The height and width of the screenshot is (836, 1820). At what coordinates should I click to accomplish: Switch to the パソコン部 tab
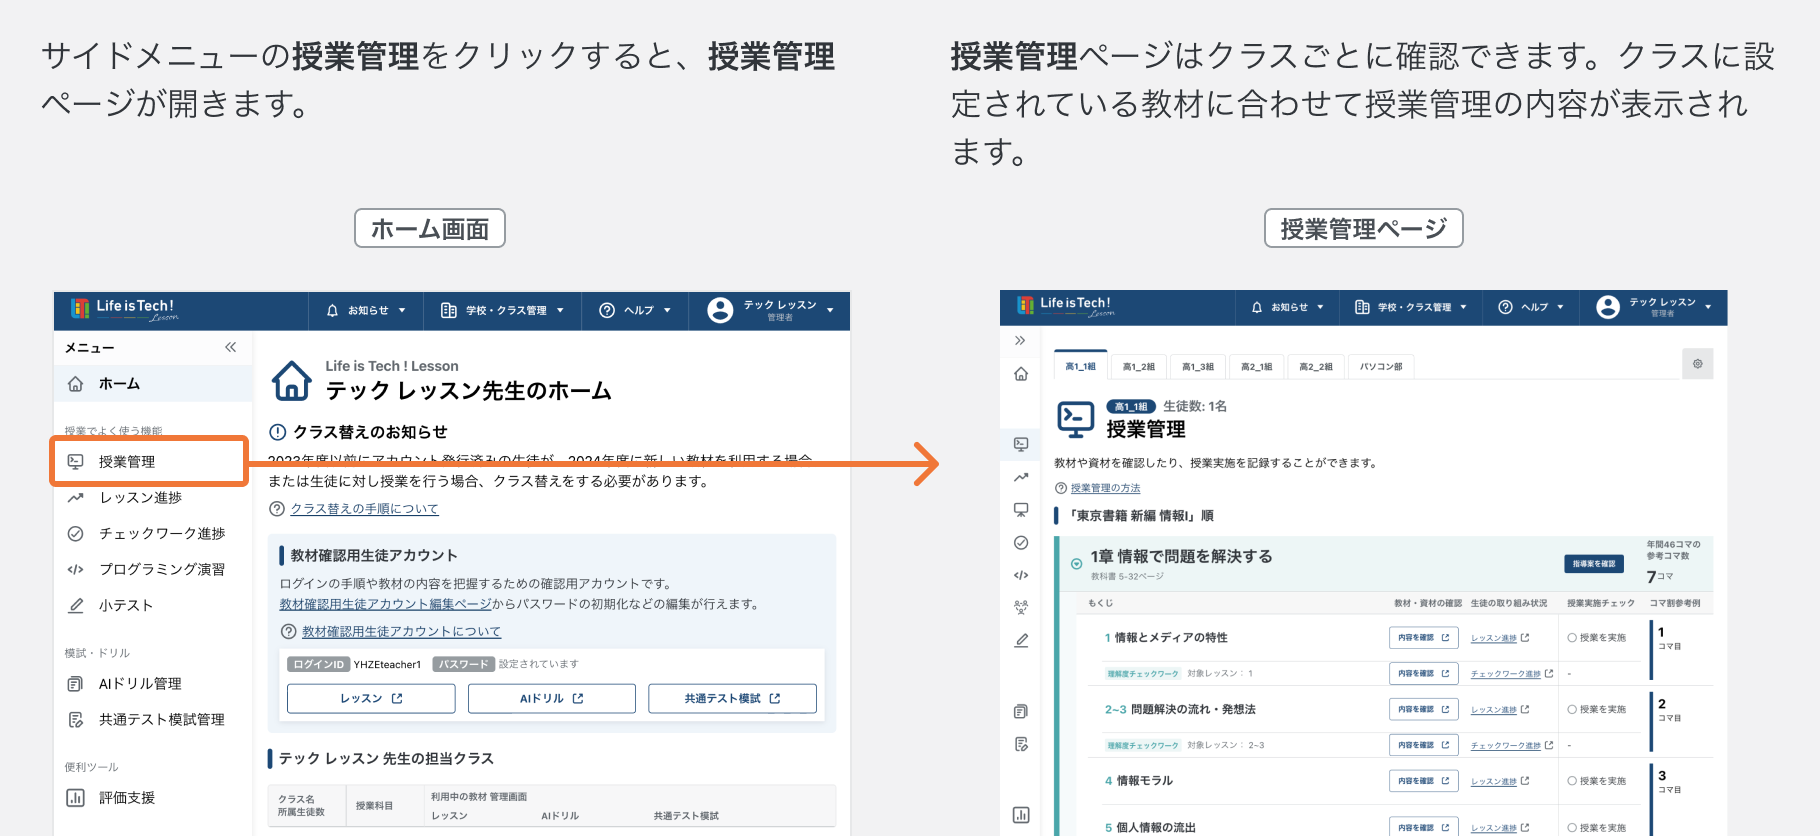[x=1381, y=367]
